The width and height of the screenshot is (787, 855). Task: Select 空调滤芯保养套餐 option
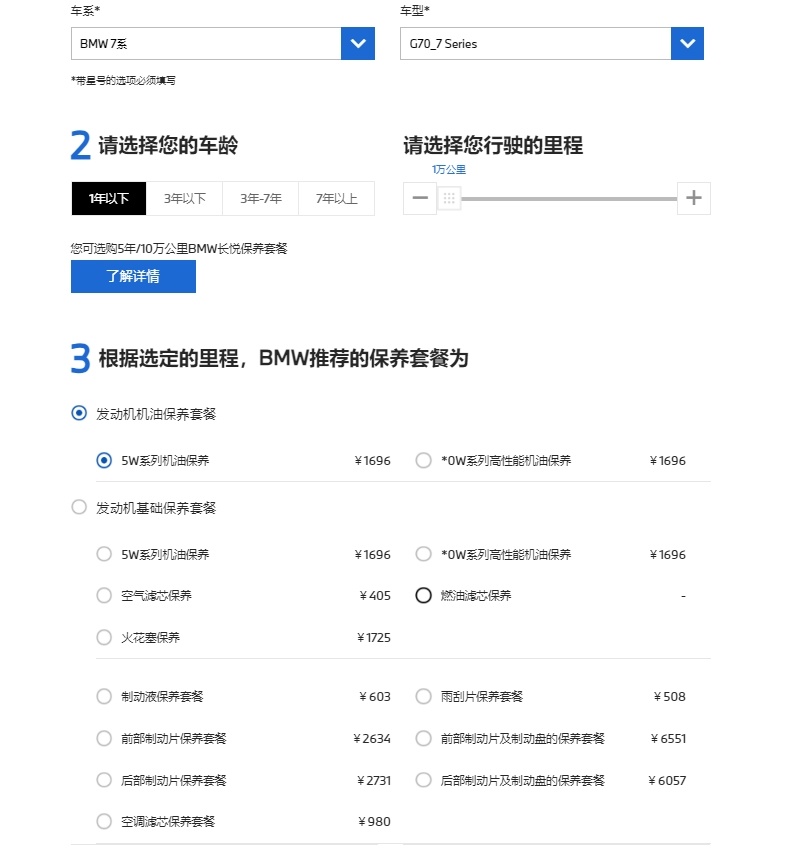coord(104,821)
